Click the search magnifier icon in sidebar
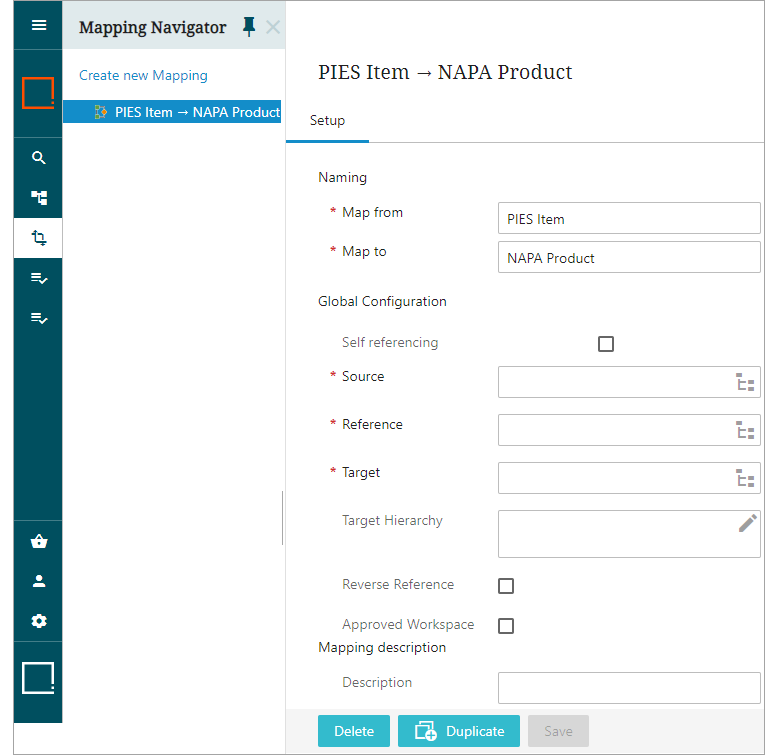The width and height of the screenshot is (765, 755). tap(39, 158)
